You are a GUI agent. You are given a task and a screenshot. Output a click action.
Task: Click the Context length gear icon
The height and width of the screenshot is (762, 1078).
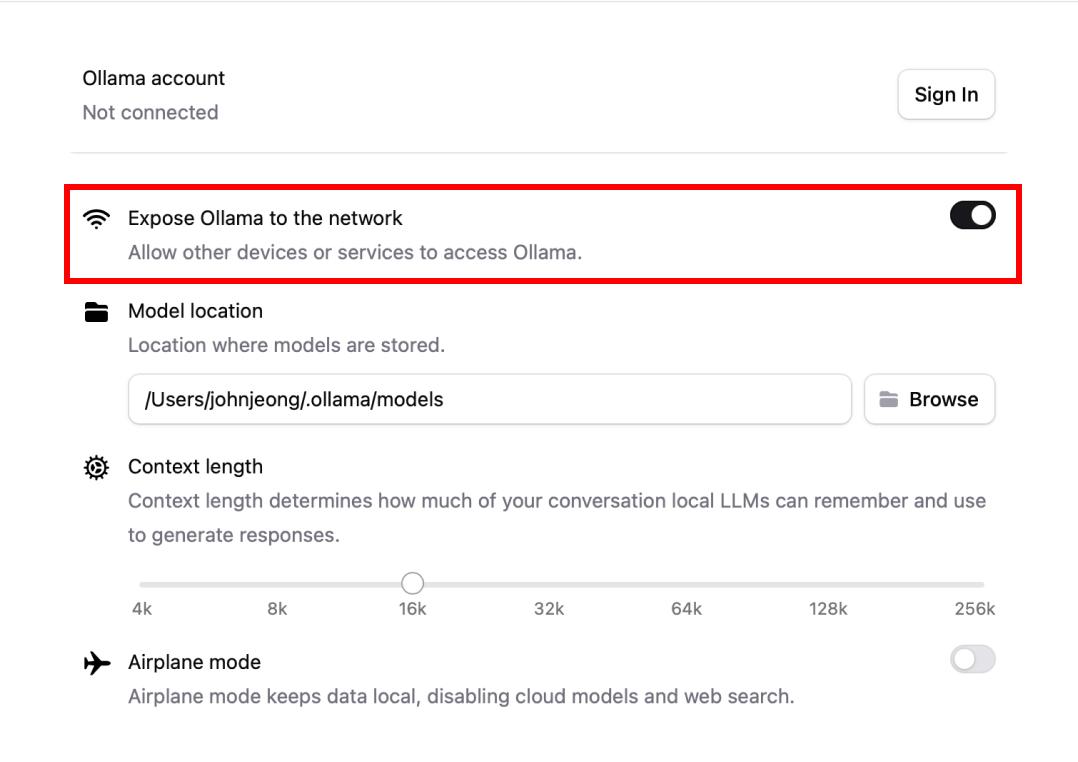click(96, 467)
